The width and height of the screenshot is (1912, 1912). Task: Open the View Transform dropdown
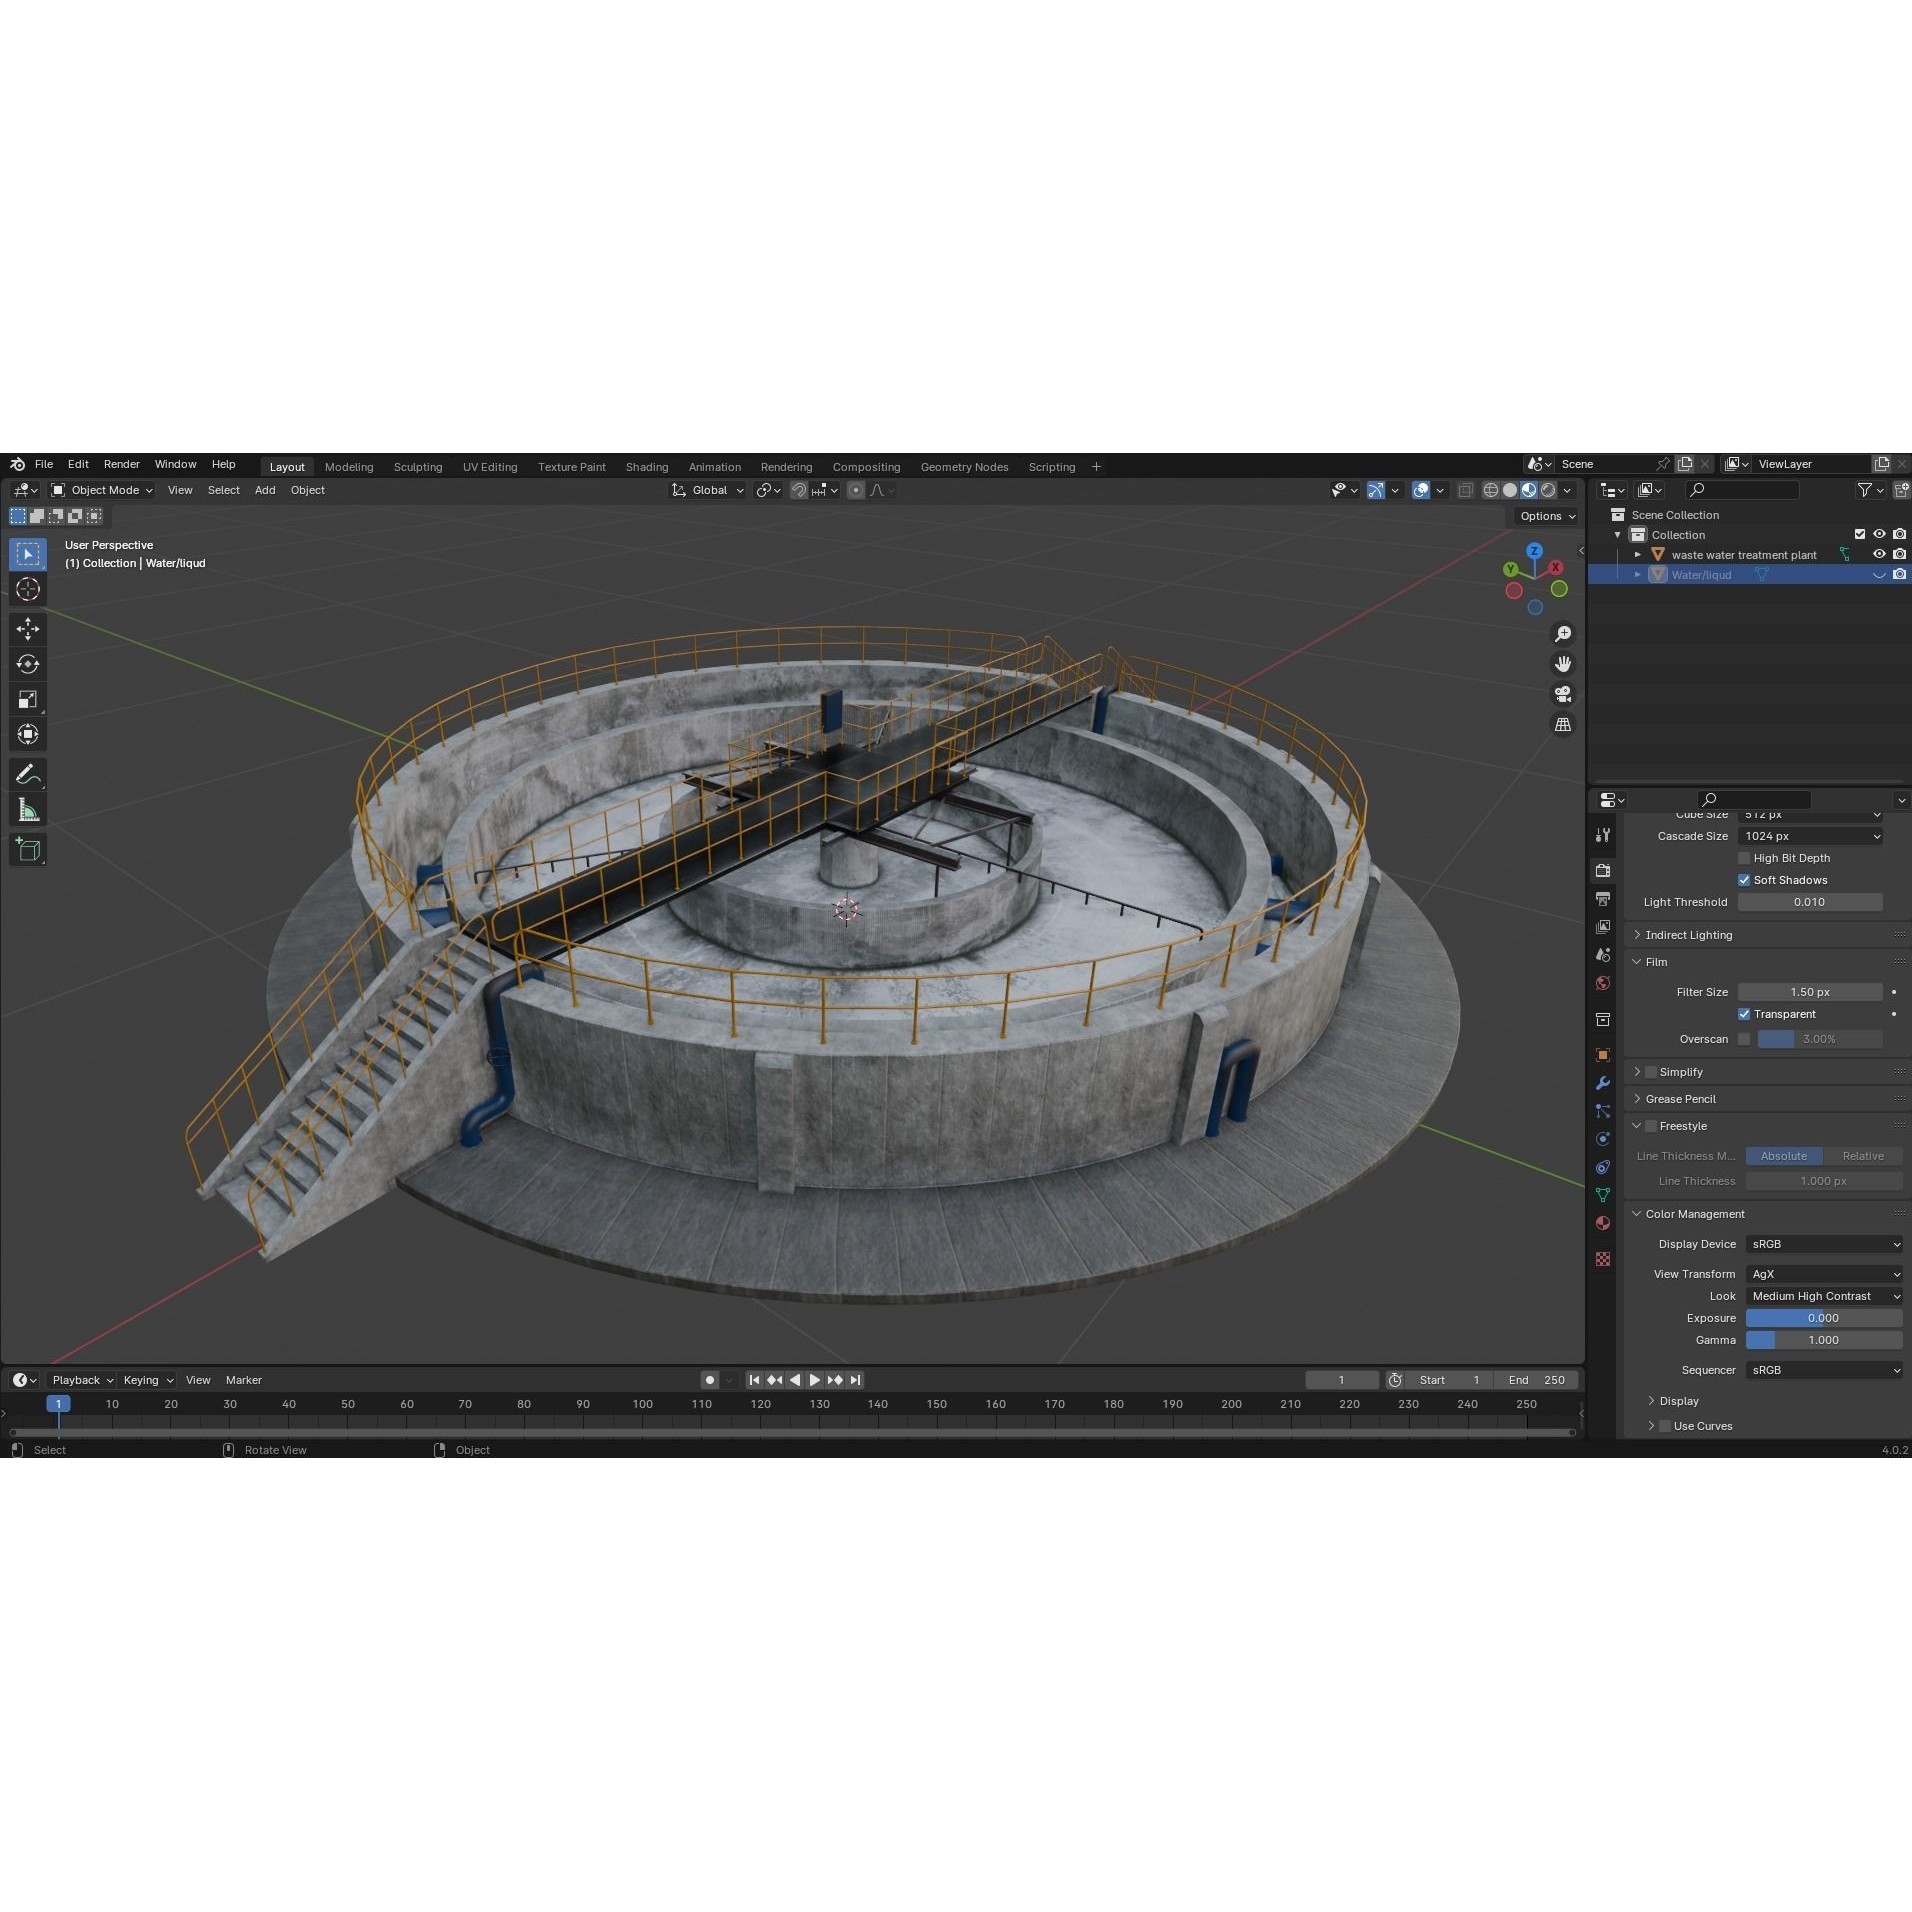pyautogui.click(x=1823, y=1273)
